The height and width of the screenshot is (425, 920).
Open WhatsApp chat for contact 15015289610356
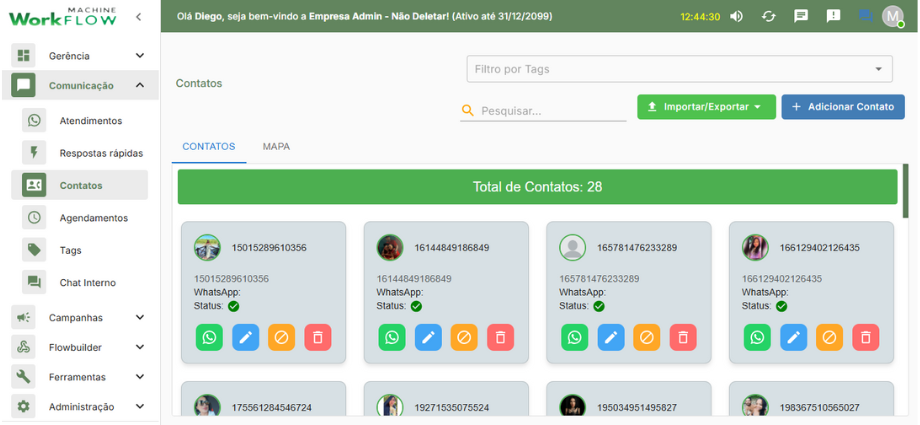209,338
